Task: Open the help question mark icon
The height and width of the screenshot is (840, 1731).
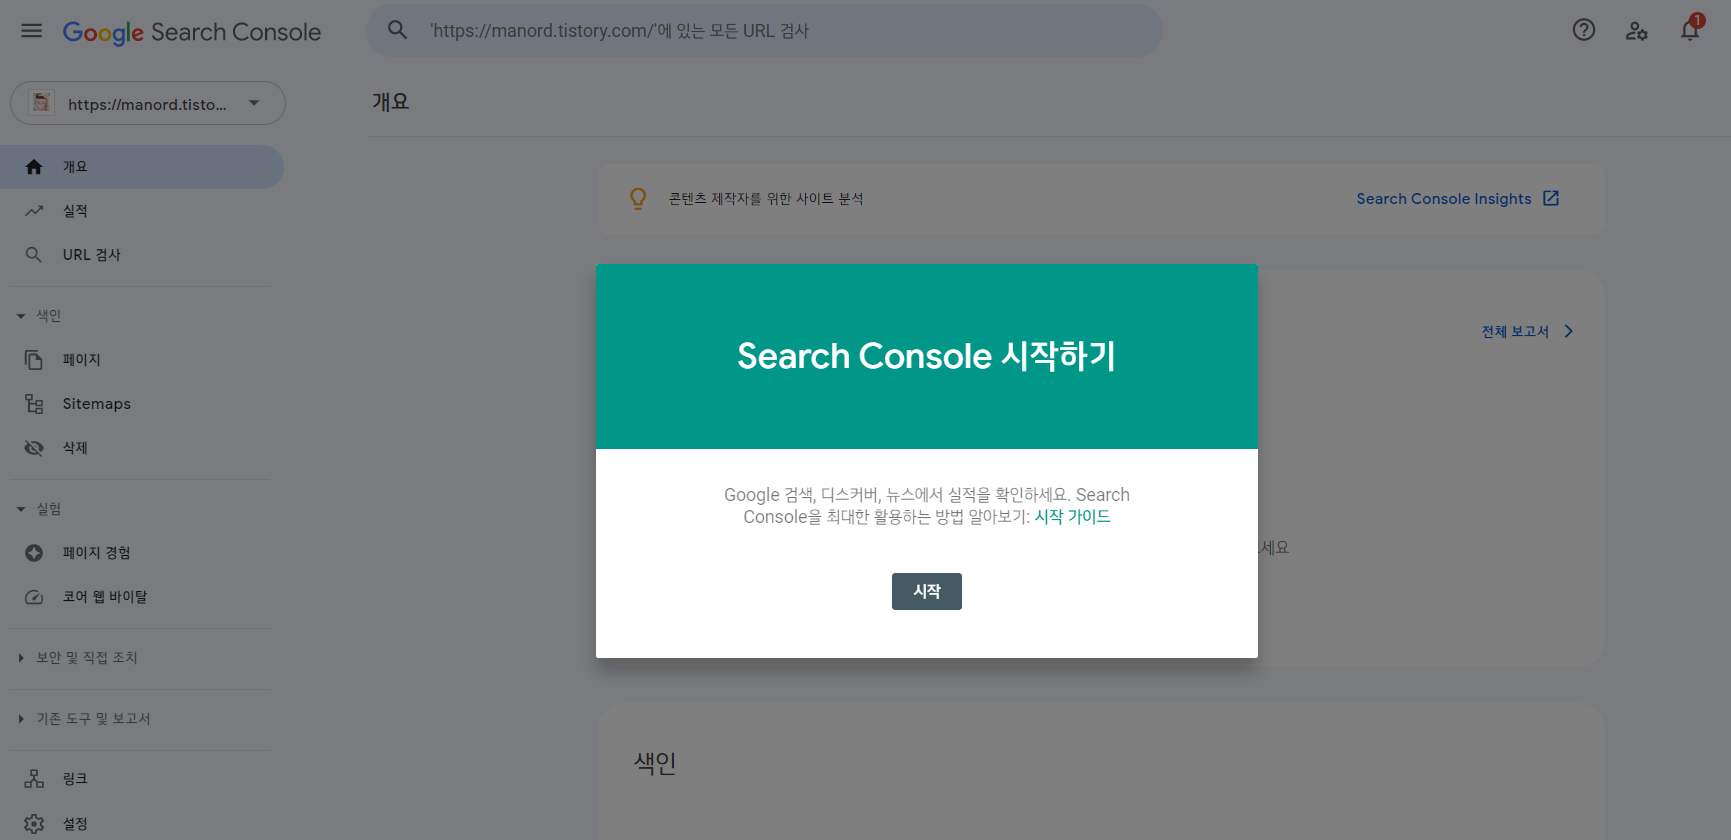Action: [x=1584, y=30]
